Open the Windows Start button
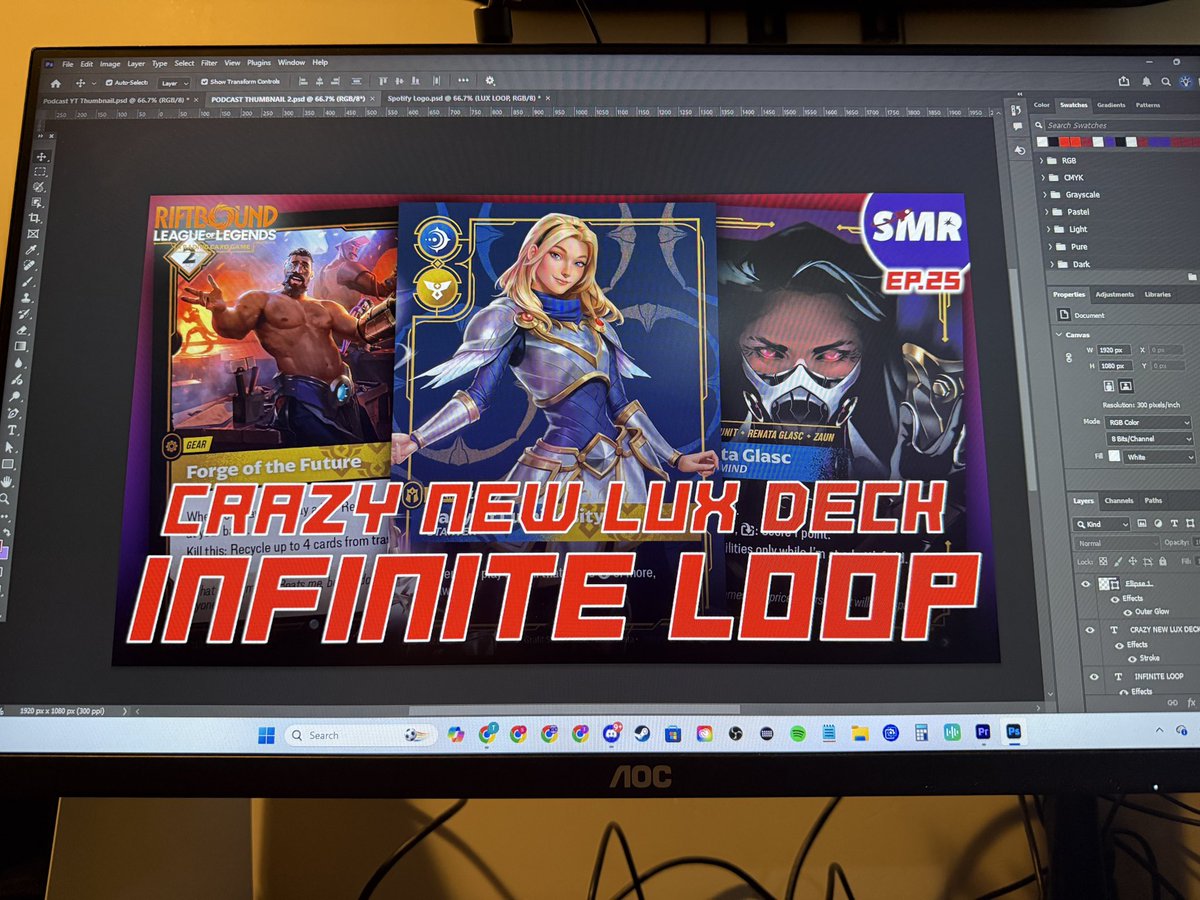 tap(266, 735)
